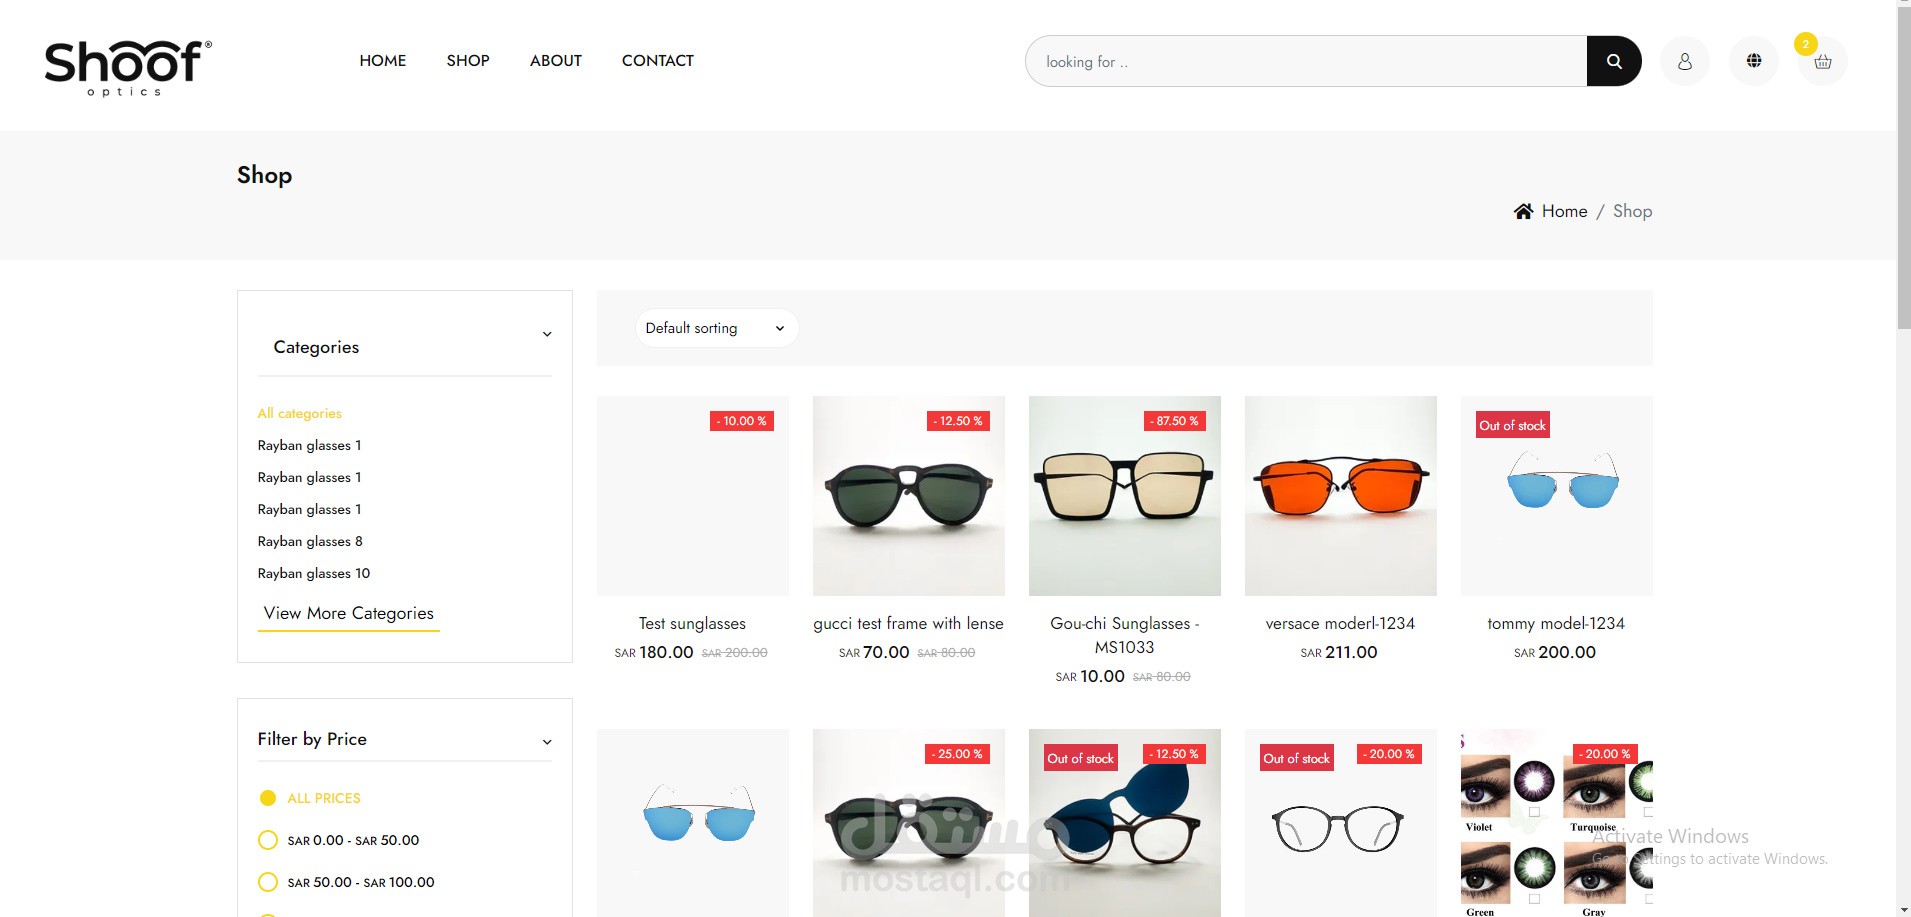Screen dimensions: 1911x917
Task: Click the black search magnifier button
Action: (1613, 61)
